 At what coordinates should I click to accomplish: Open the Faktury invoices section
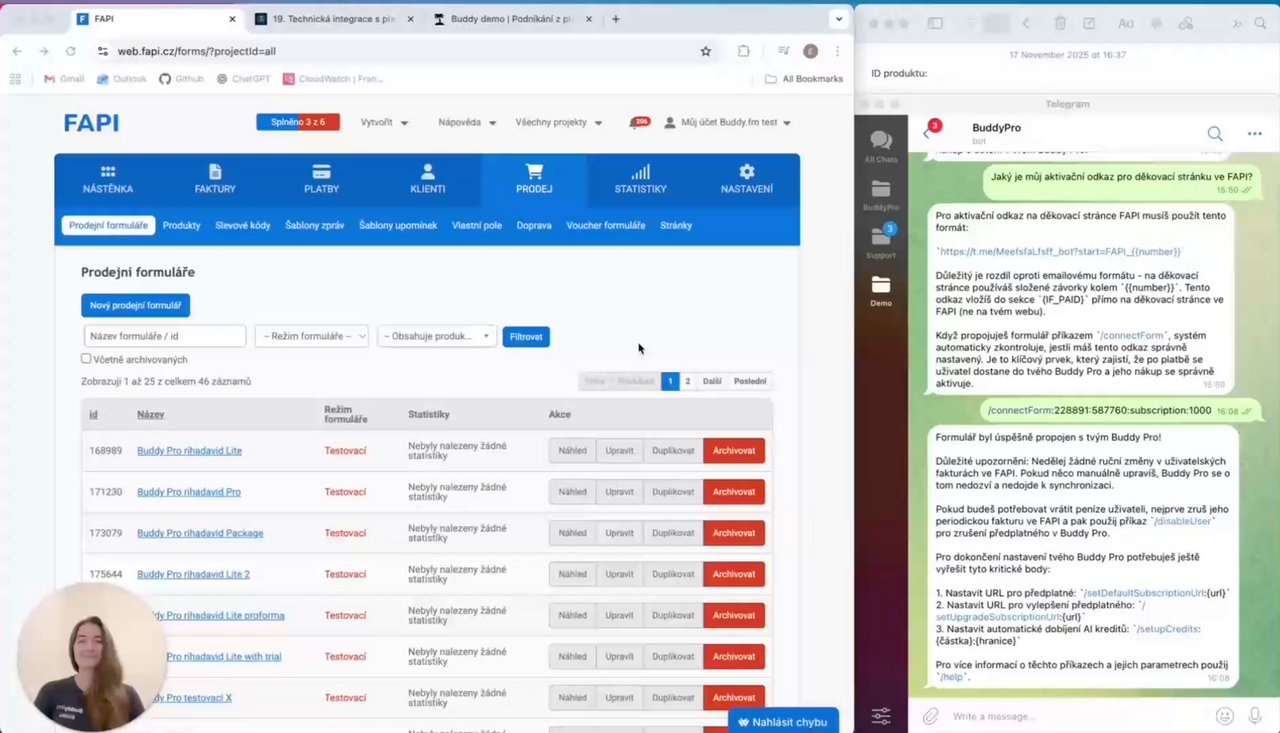pos(215,179)
